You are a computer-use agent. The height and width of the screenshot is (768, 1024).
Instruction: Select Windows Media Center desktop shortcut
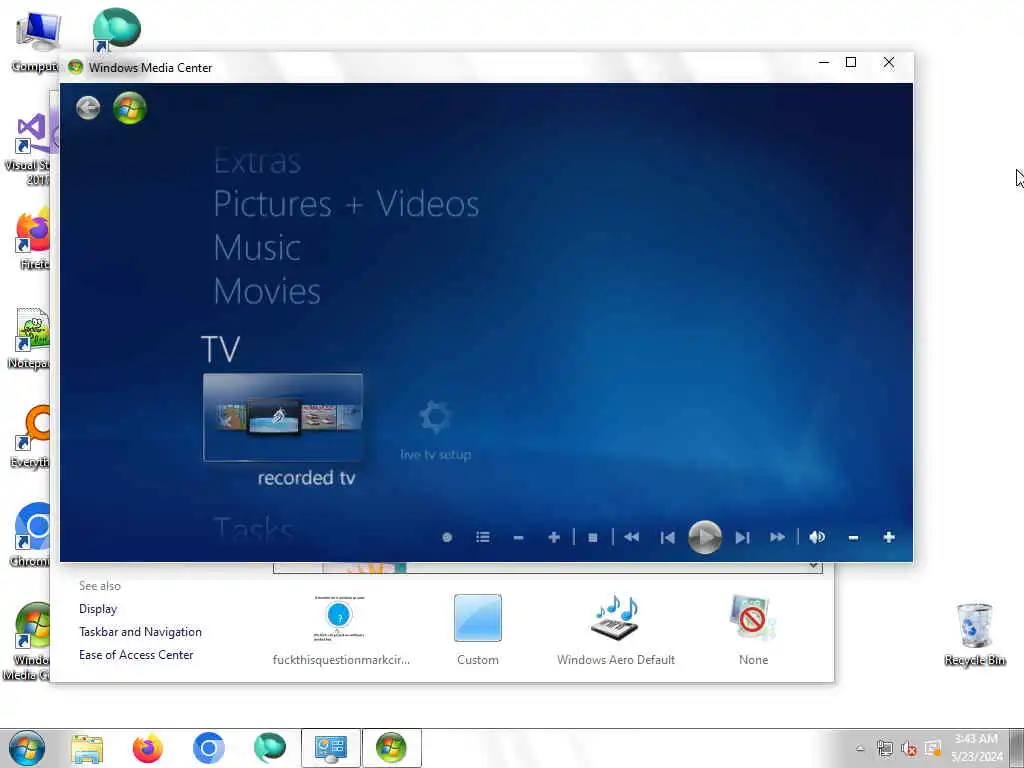[x=27, y=641]
